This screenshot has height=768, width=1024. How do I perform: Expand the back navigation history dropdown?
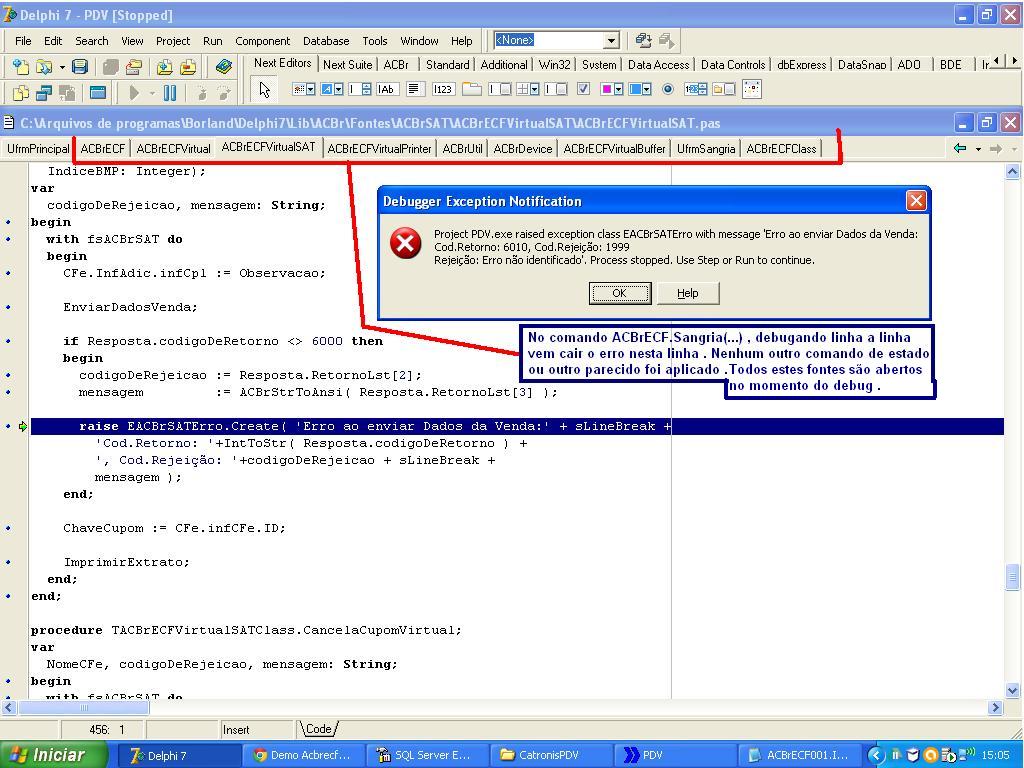tap(978, 150)
